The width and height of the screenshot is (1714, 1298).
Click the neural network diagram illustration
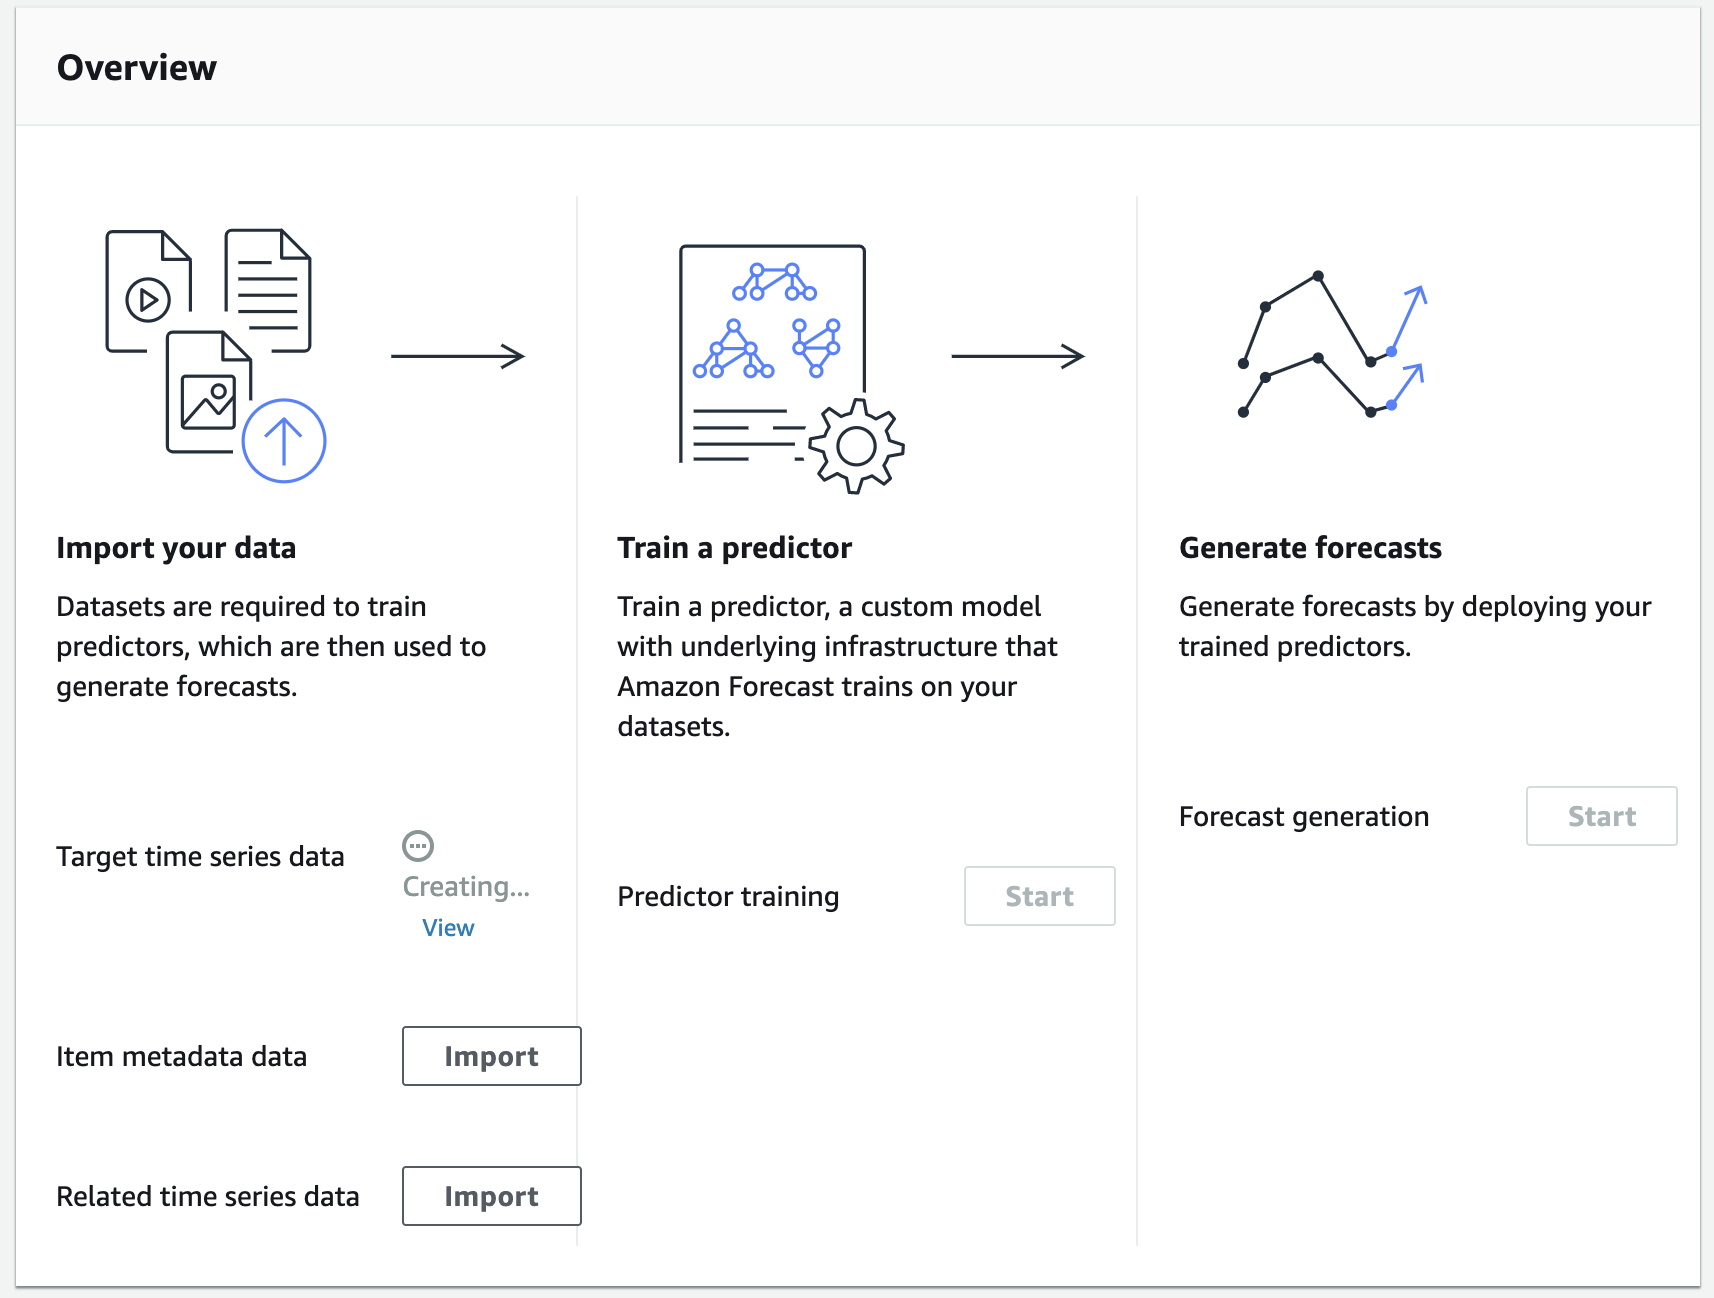click(770, 321)
